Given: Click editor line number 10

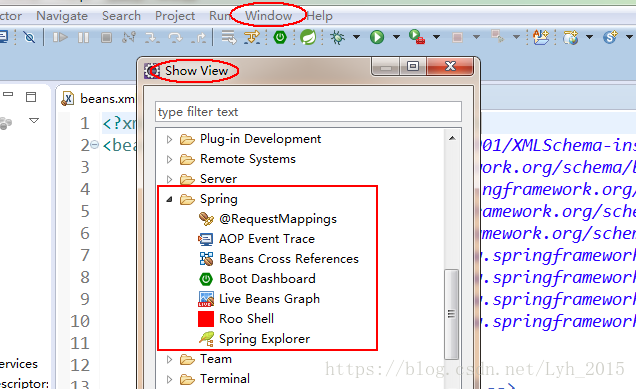Looking at the screenshot, I should tap(80, 321).
